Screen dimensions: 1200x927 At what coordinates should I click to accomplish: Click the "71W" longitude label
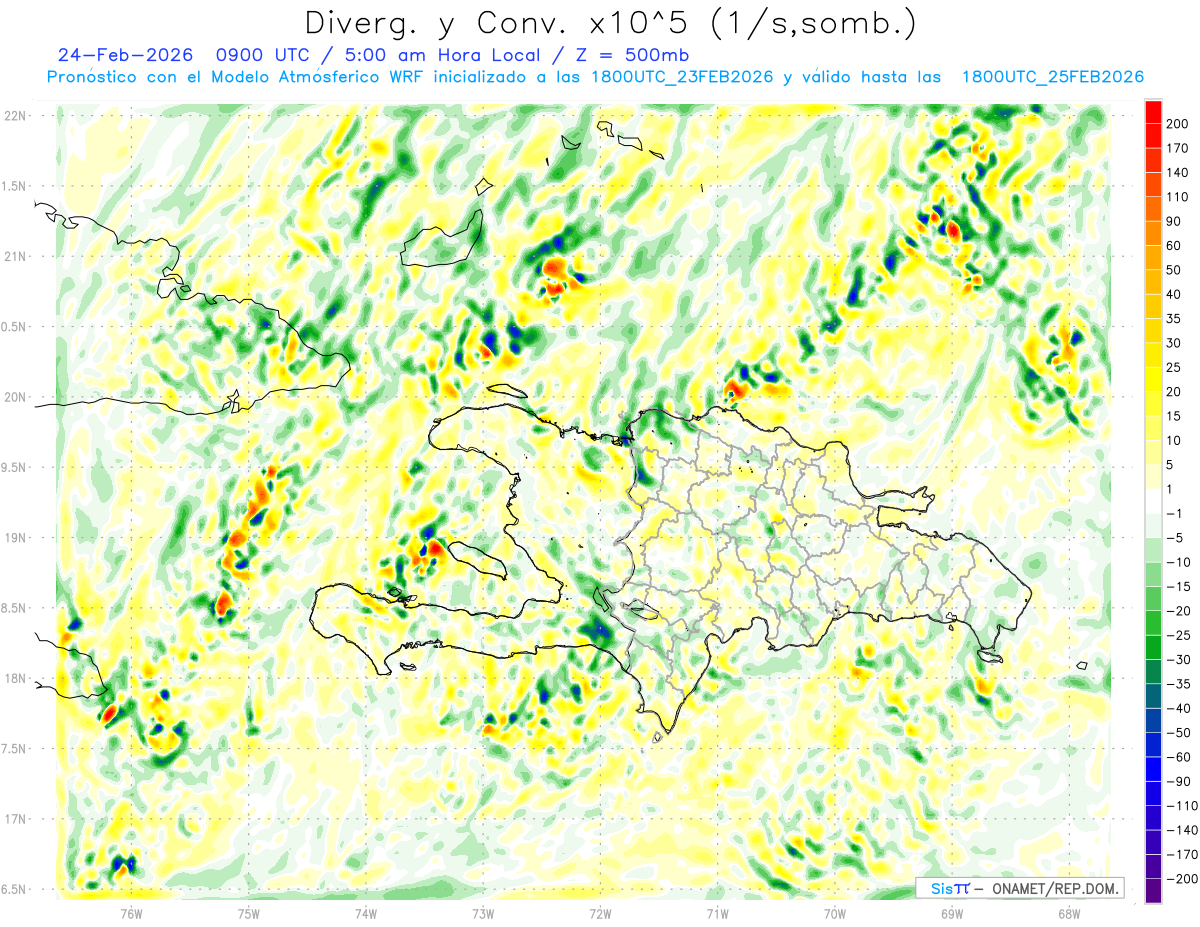click(717, 912)
